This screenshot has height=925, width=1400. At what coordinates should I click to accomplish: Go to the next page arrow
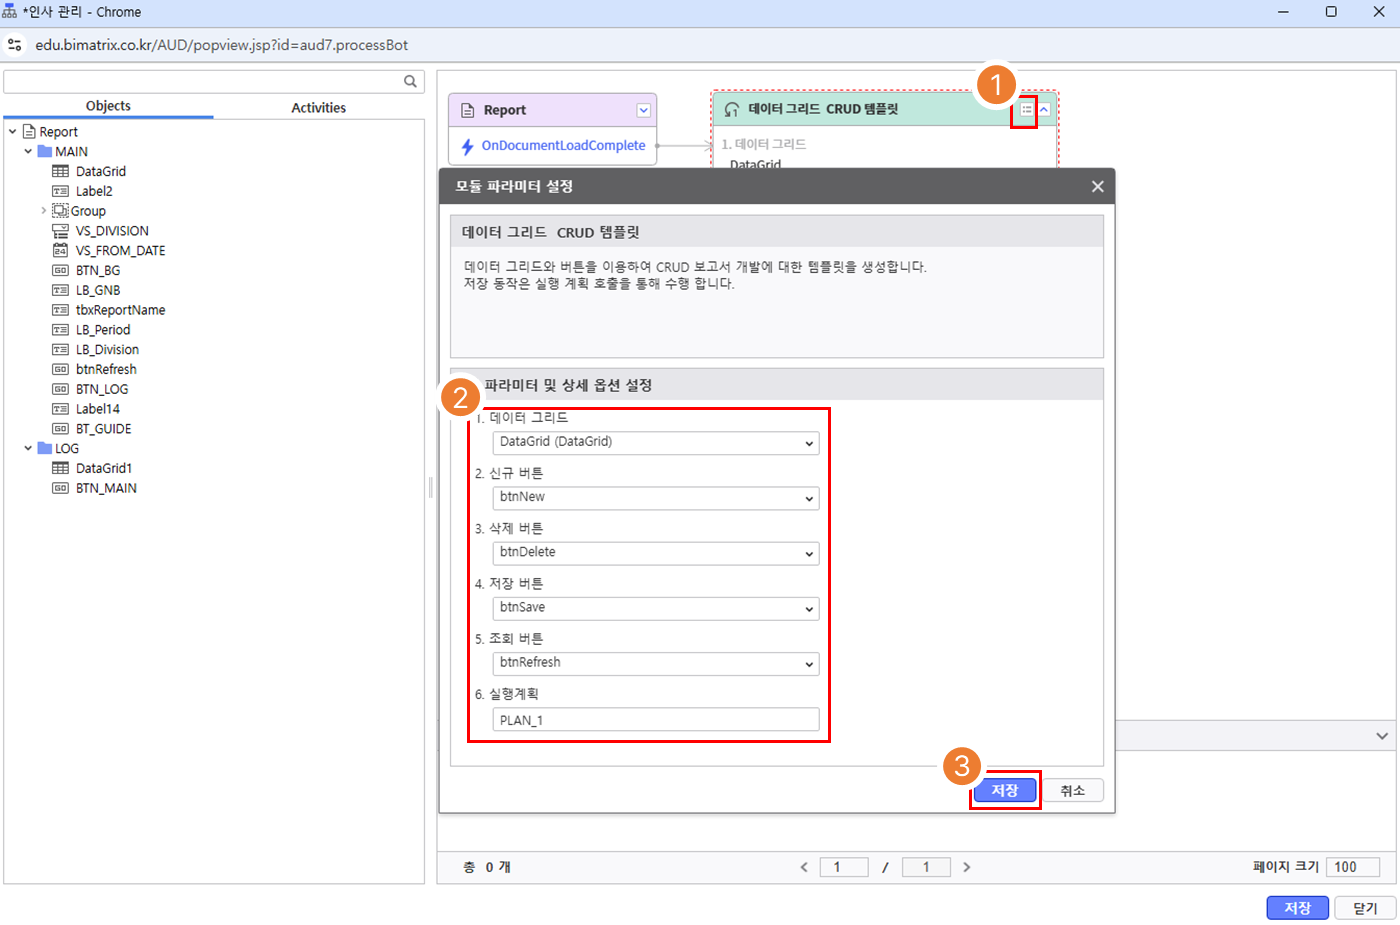[x=966, y=867]
